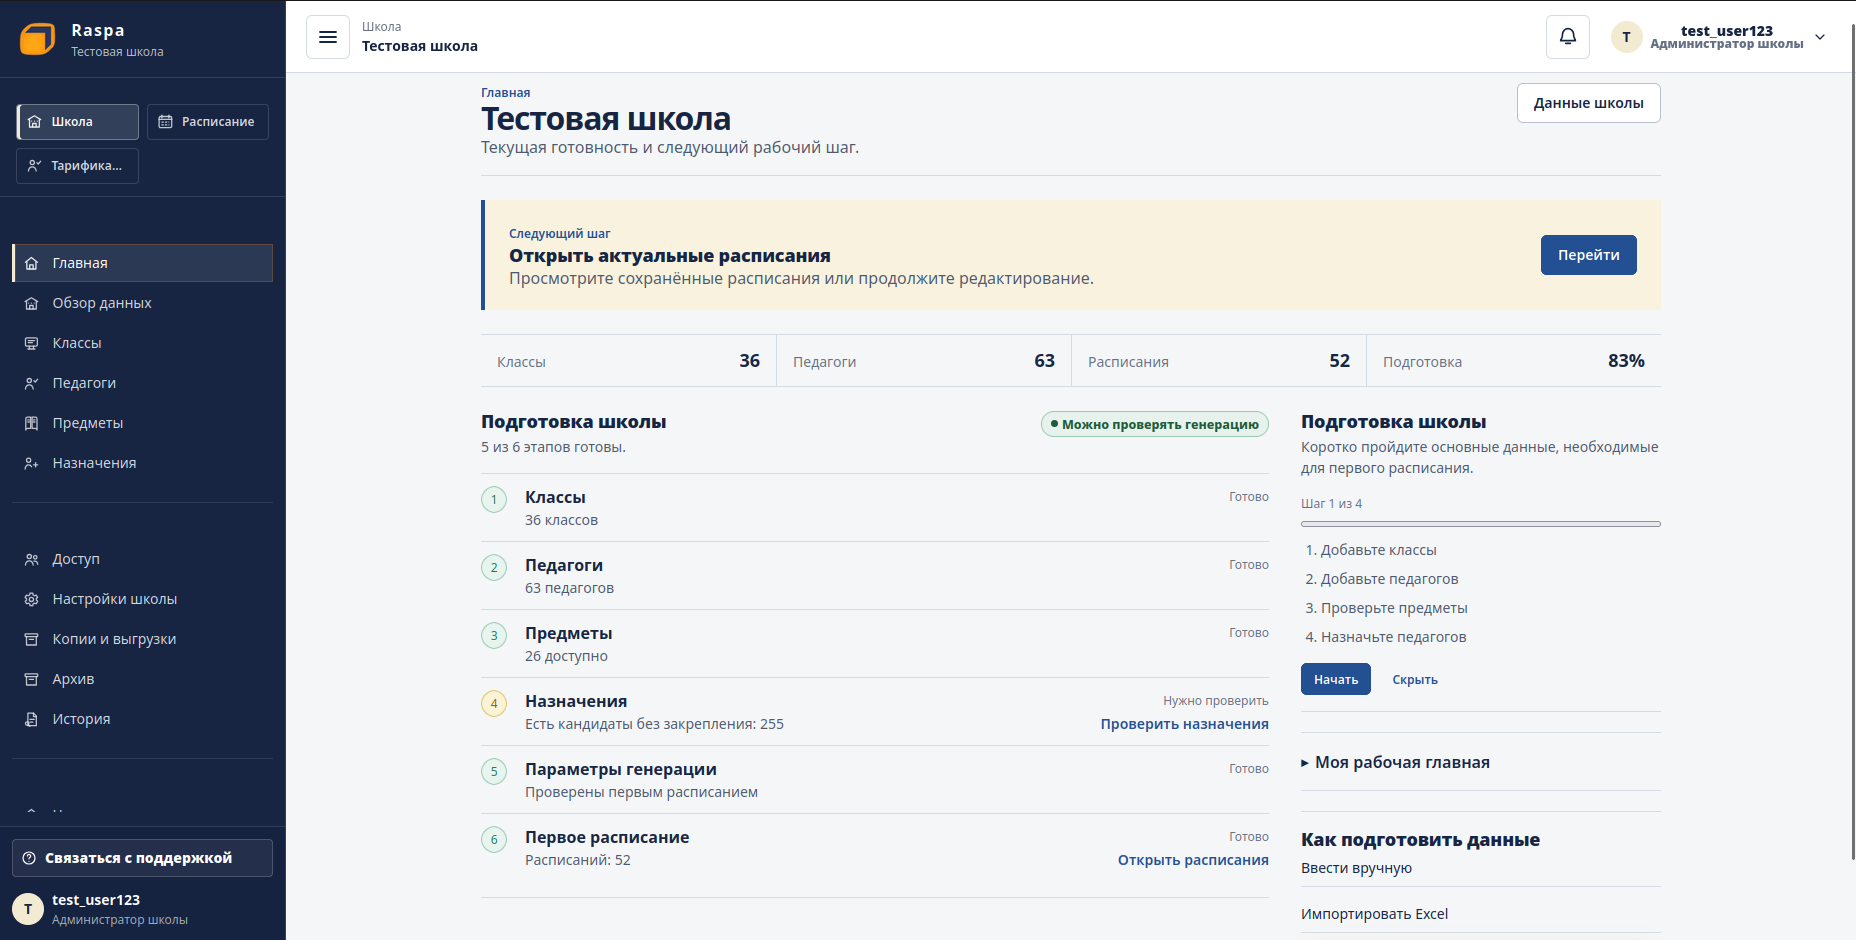Viewport: 1856px width, 940px height.
Task: Switch to the Расписание tab
Action: (x=208, y=122)
